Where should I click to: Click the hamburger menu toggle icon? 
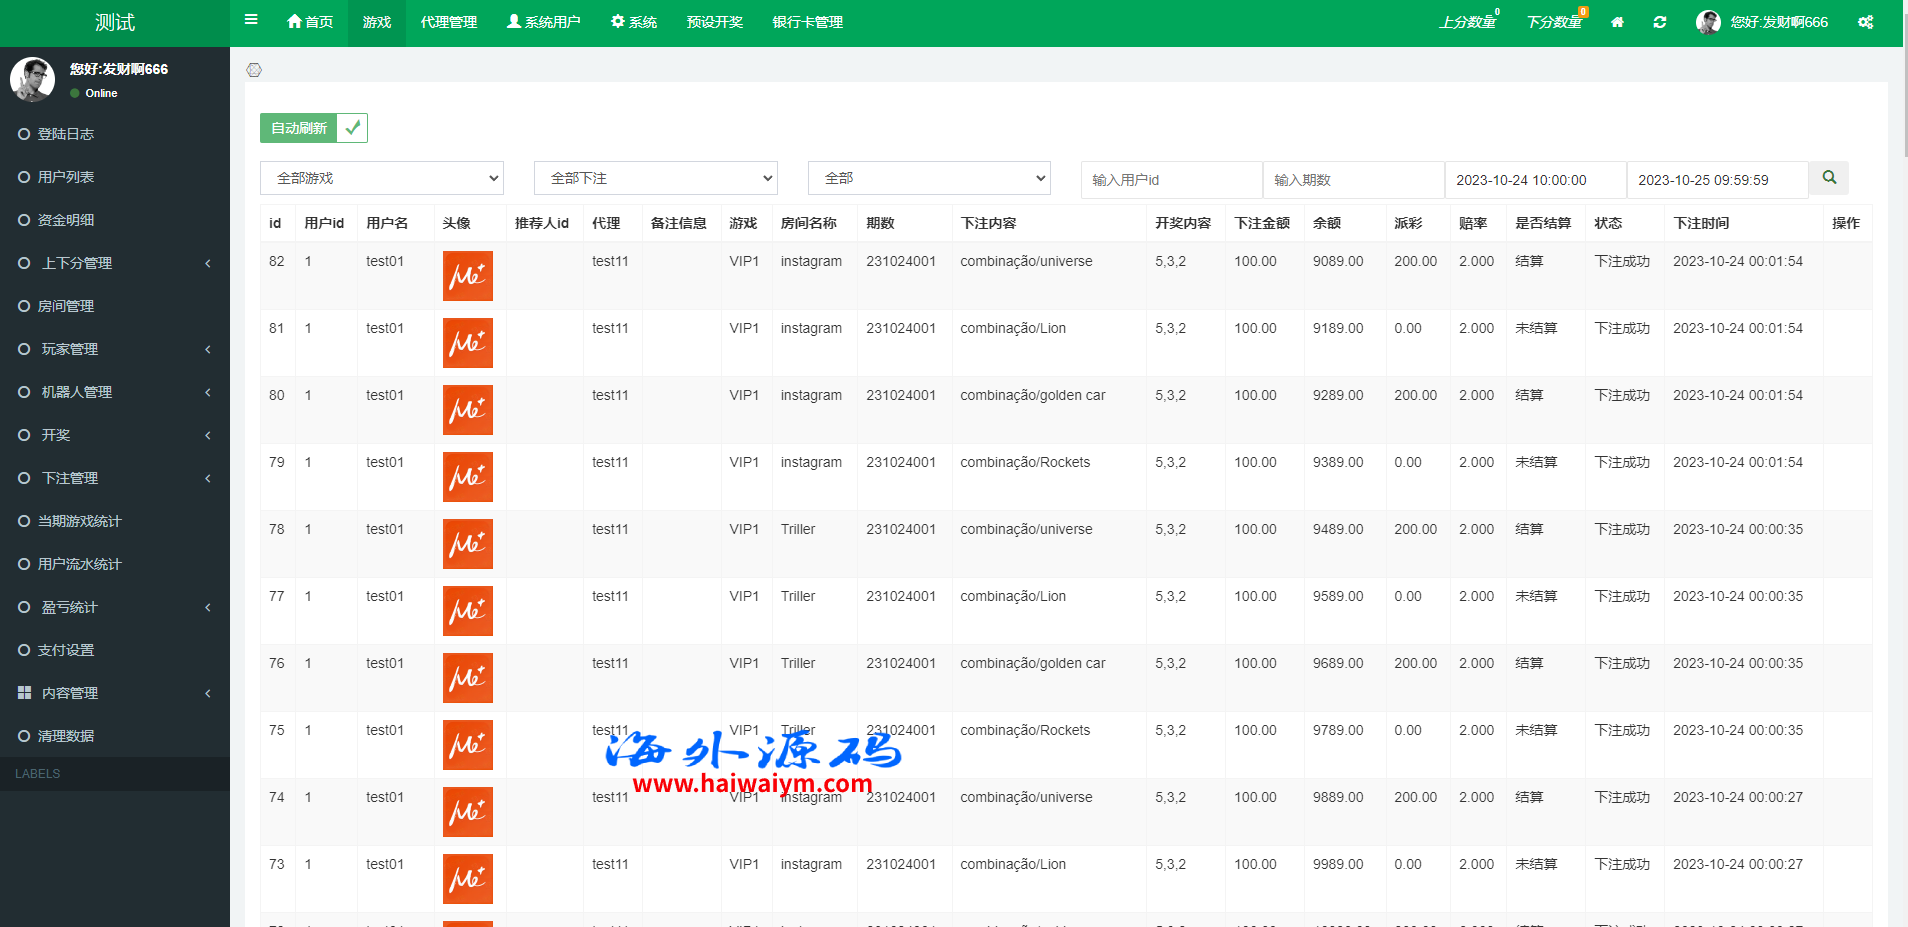(251, 20)
